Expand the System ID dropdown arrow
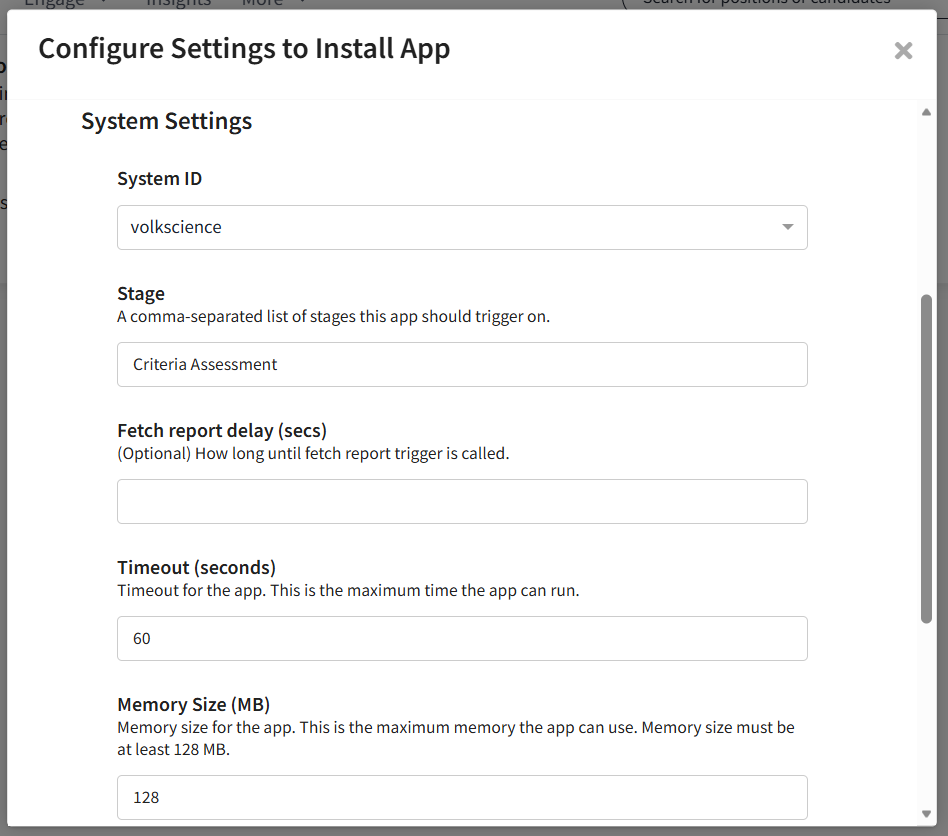 [787, 228]
